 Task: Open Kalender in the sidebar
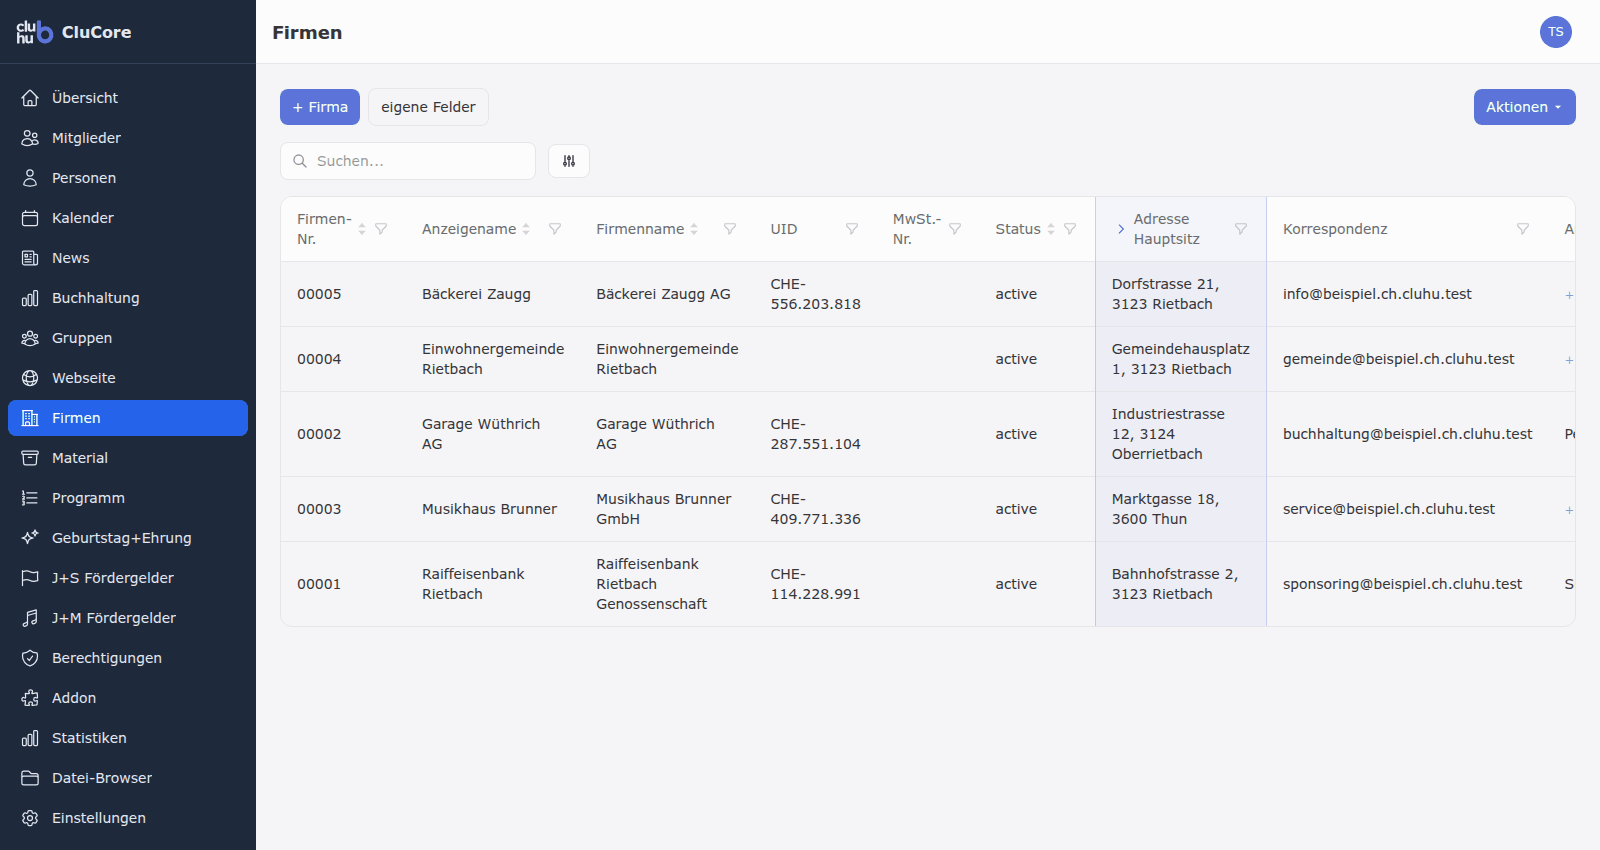(128, 218)
